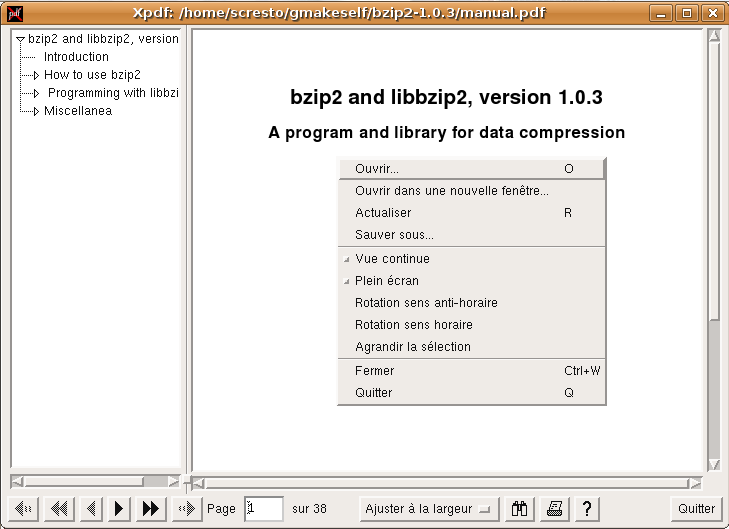Click document scroll-left arrow at bottom
The height and width of the screenshot is (529, 729).
198,483
